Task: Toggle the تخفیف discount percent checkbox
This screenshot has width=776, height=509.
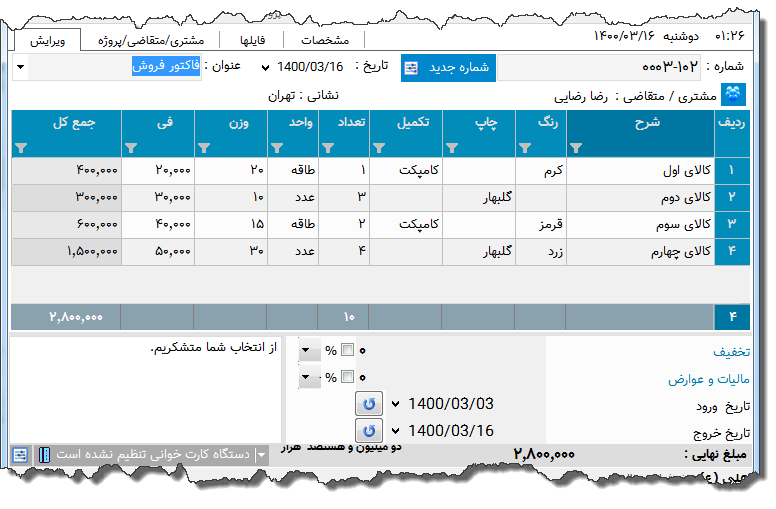Action: click(347, 351)
